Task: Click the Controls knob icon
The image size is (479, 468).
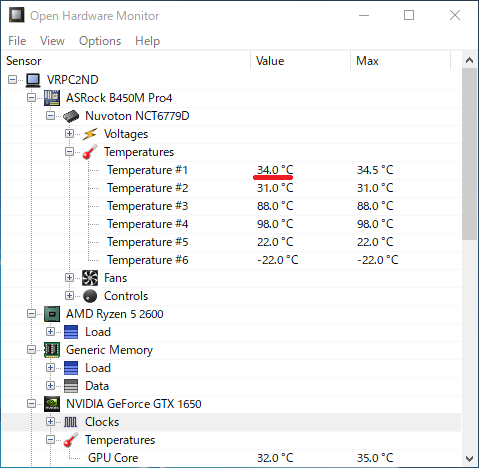Action: coord(90,296)
